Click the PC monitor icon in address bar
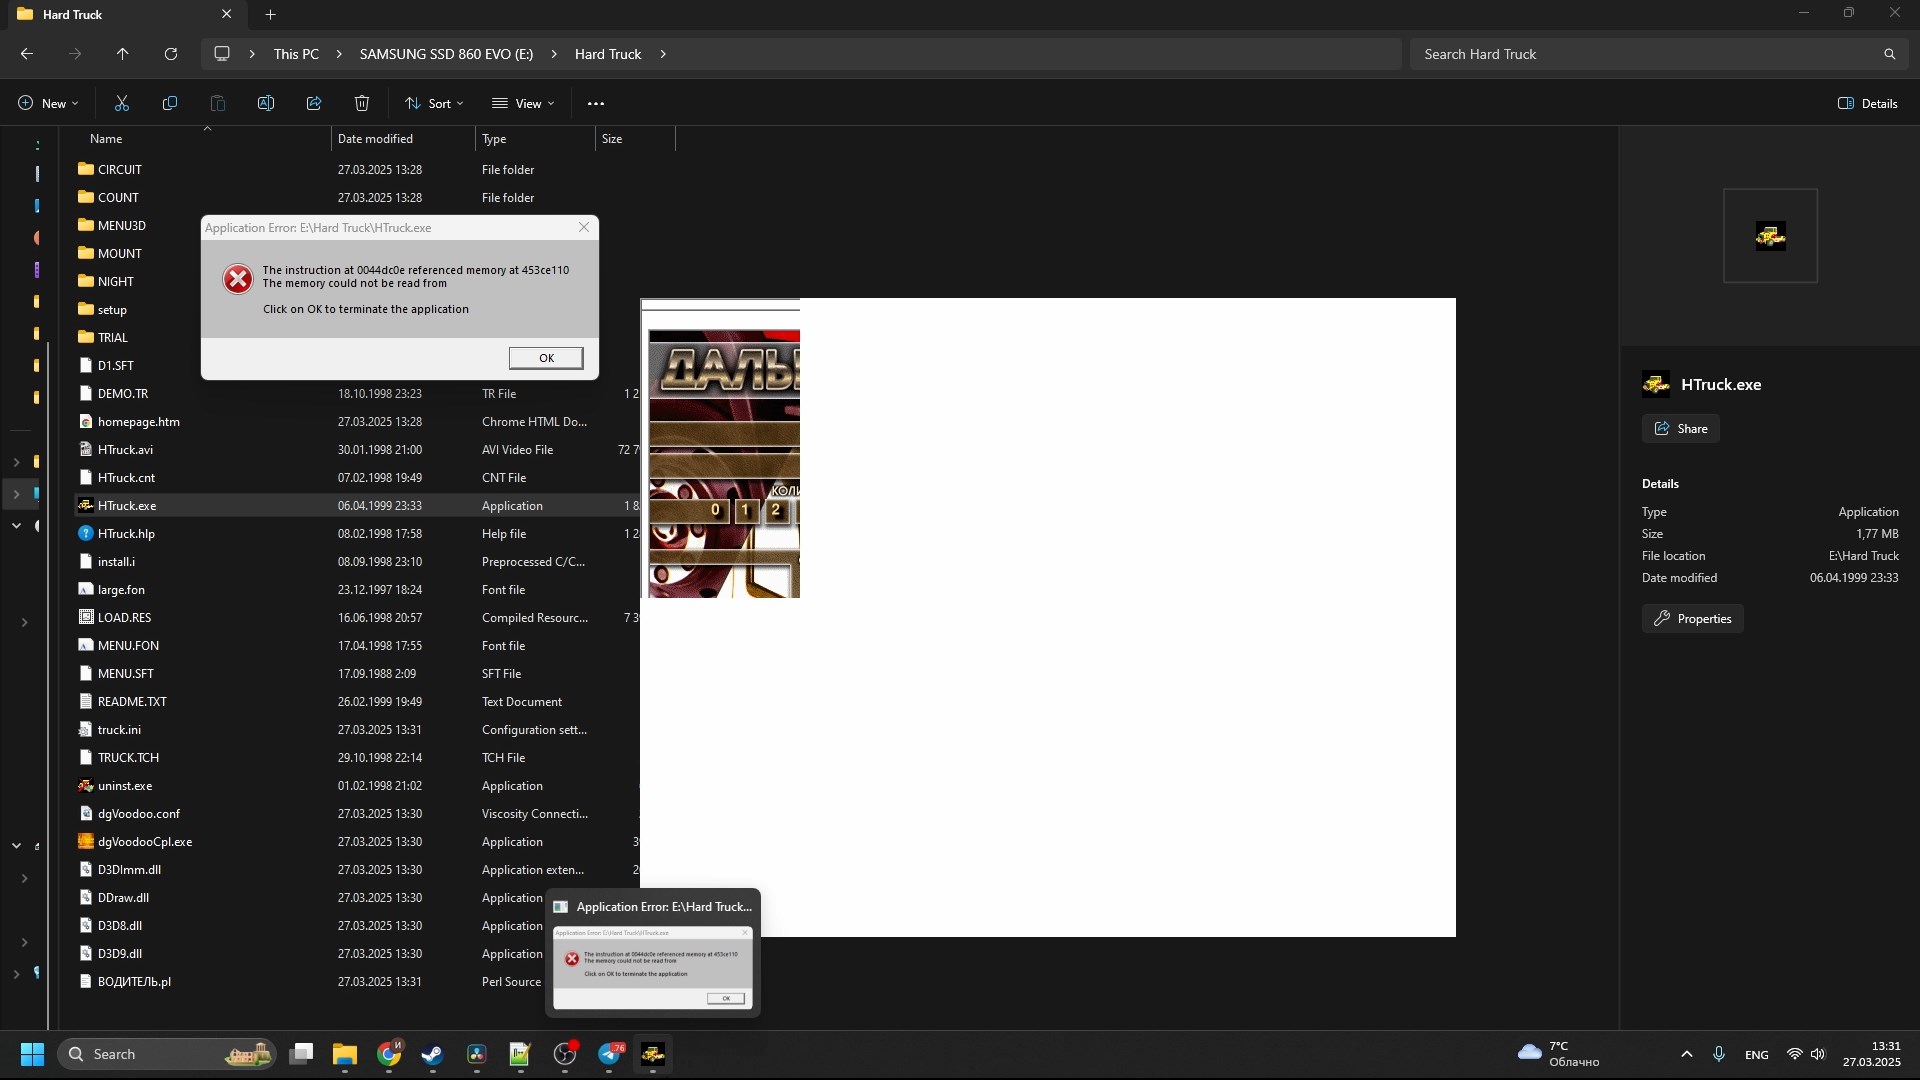 click(x=222, y=54)
